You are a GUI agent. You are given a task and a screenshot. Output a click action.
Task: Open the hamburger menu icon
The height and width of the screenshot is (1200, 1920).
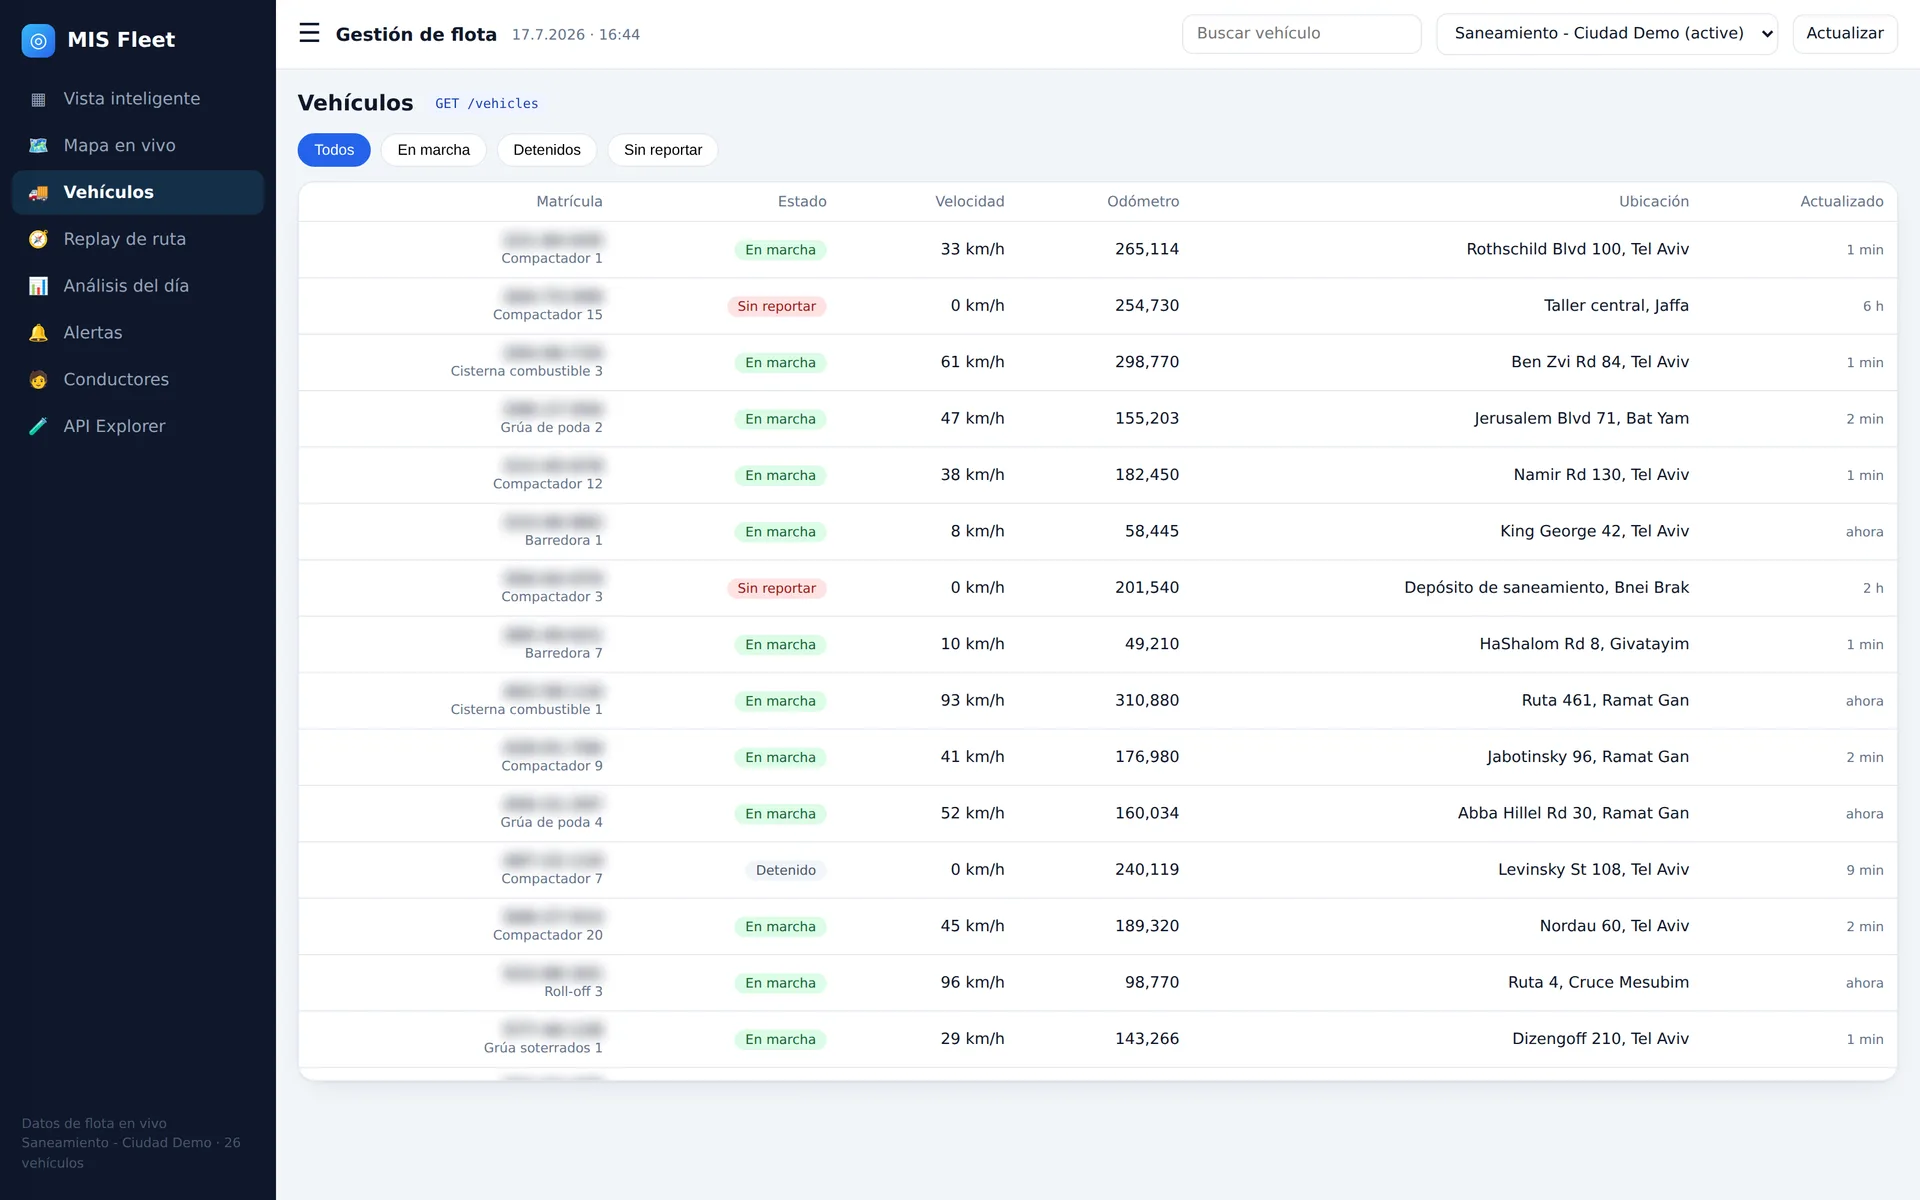tap(309, 33)
